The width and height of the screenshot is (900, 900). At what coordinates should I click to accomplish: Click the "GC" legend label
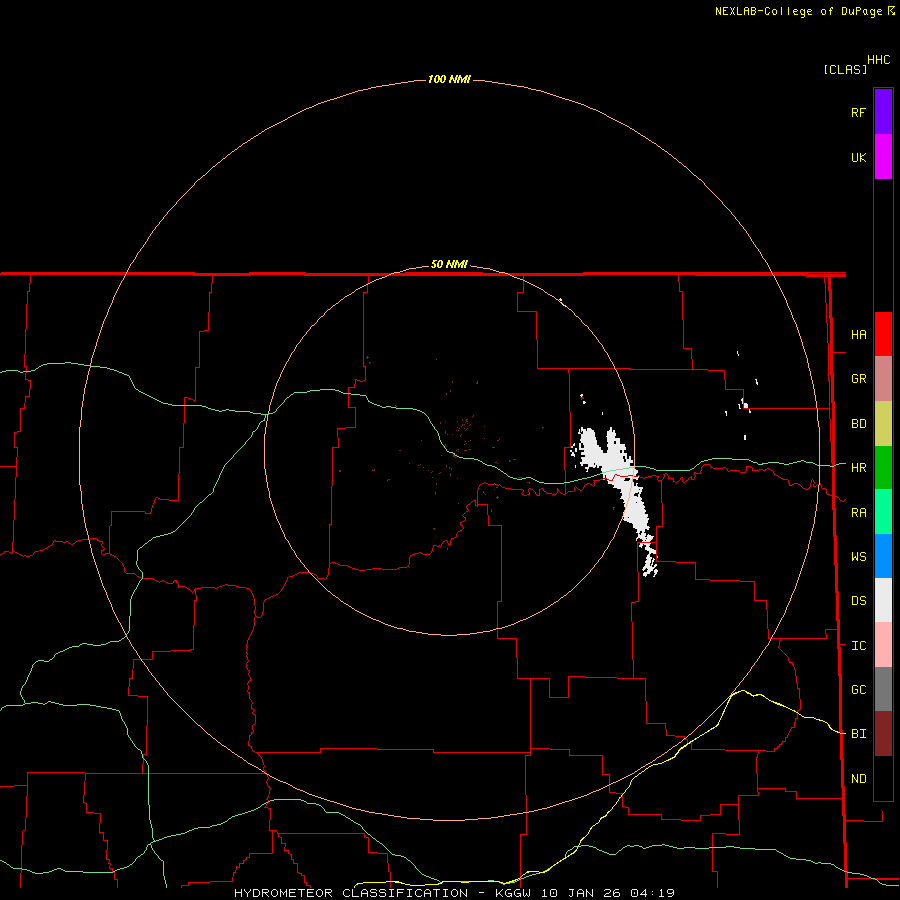tap(858, 690)
